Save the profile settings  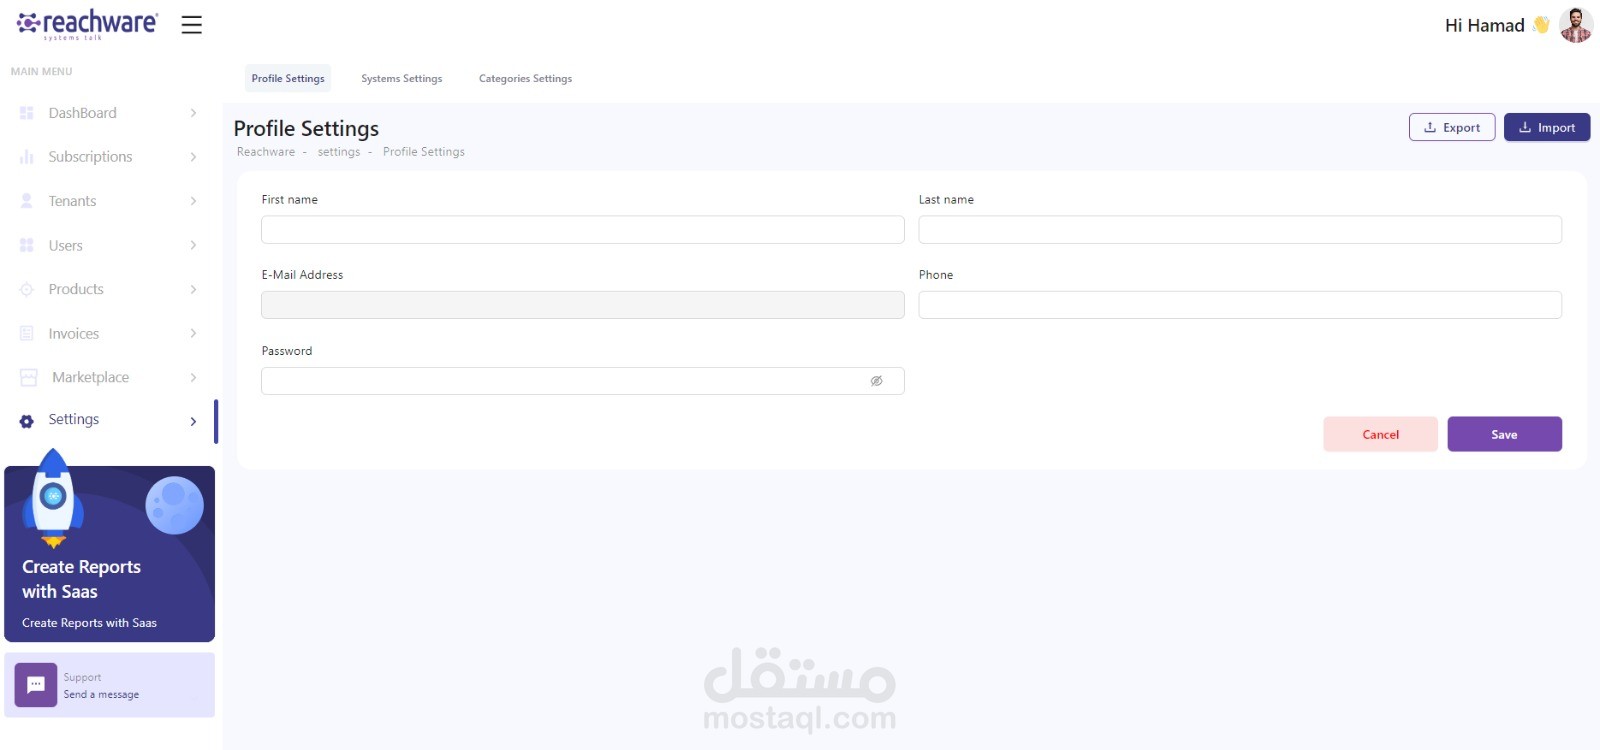(1505, 434)
